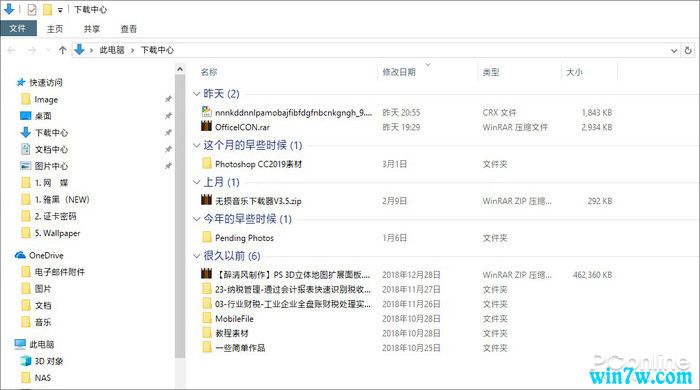Click the 图片中心 picture icon in sidebar
Screen dimensions: 700x390
tap(25, 166)
